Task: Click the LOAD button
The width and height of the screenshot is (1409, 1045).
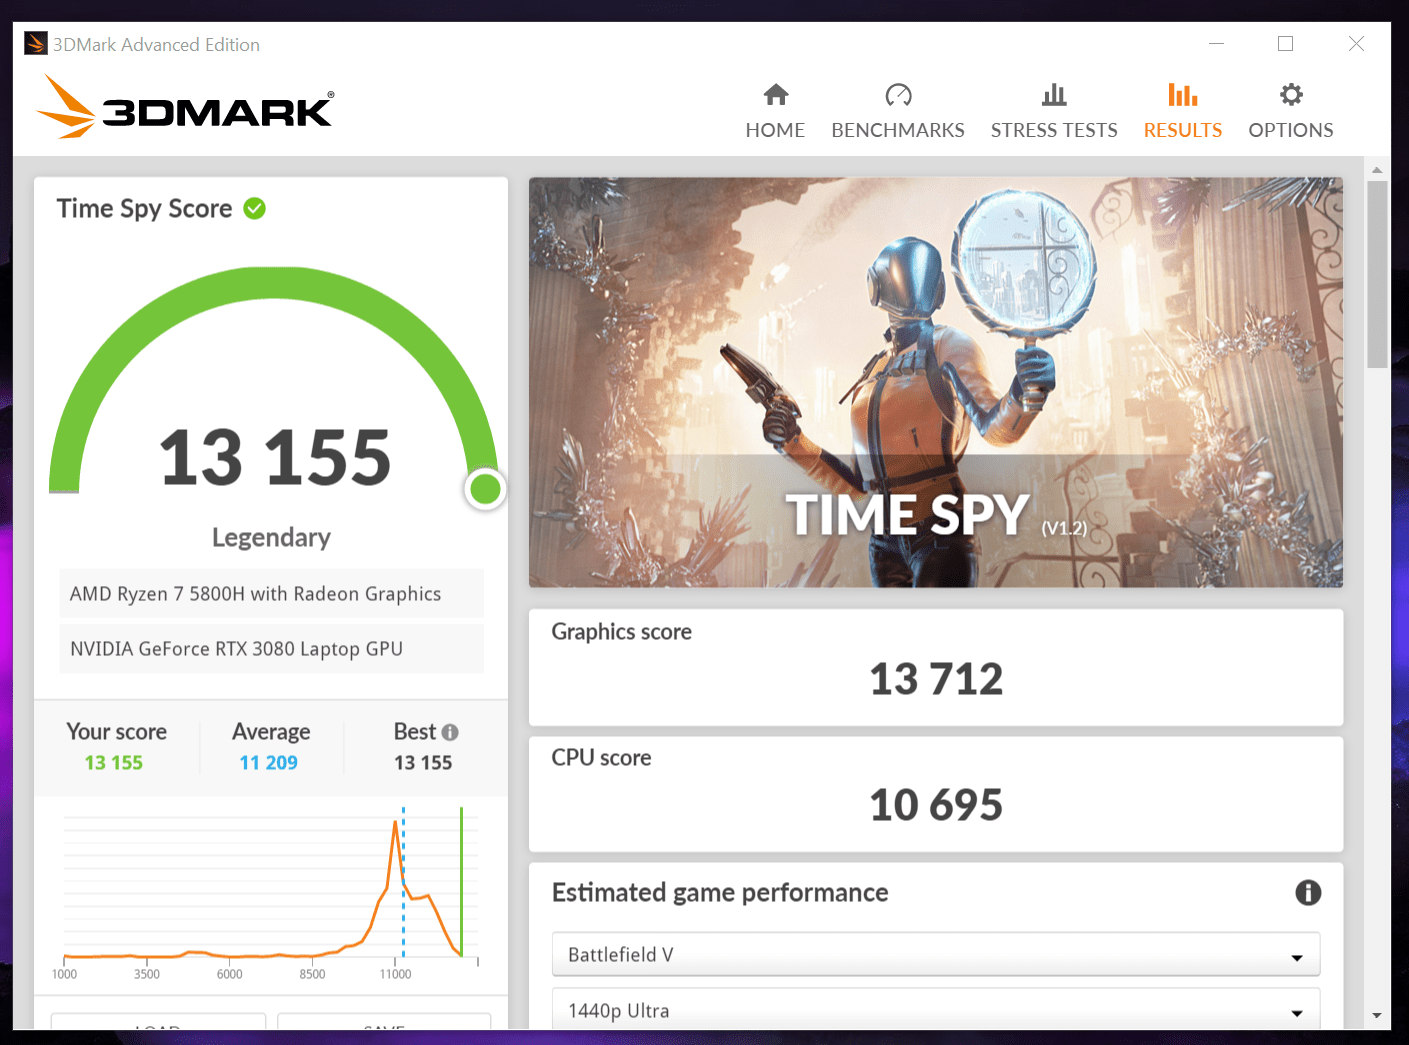Action: pyautogui.click(x=157, y=1030)
